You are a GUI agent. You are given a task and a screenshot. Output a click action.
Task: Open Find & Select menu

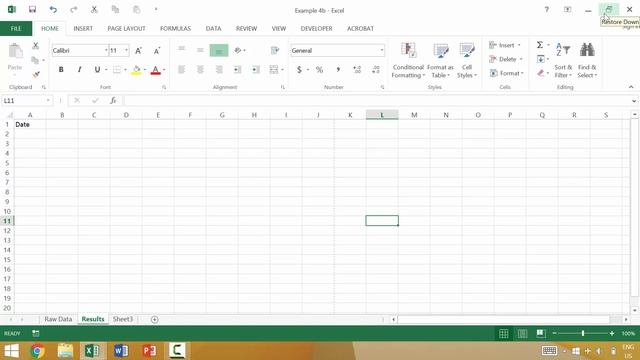587,60
